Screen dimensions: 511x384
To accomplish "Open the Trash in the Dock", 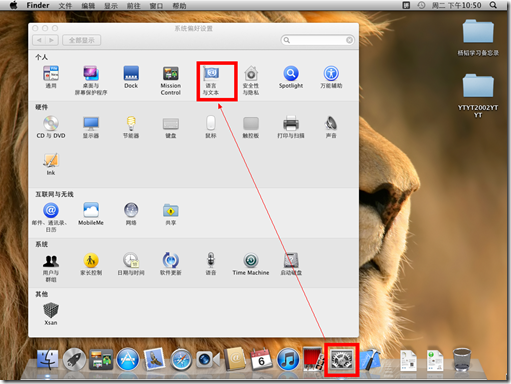I will pos(462,360).
